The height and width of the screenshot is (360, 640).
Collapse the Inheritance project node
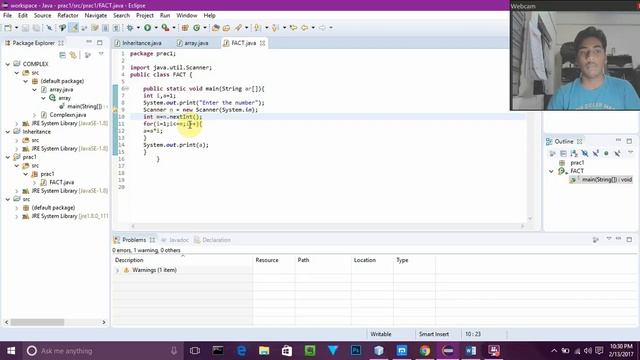[x=8, y=132]
